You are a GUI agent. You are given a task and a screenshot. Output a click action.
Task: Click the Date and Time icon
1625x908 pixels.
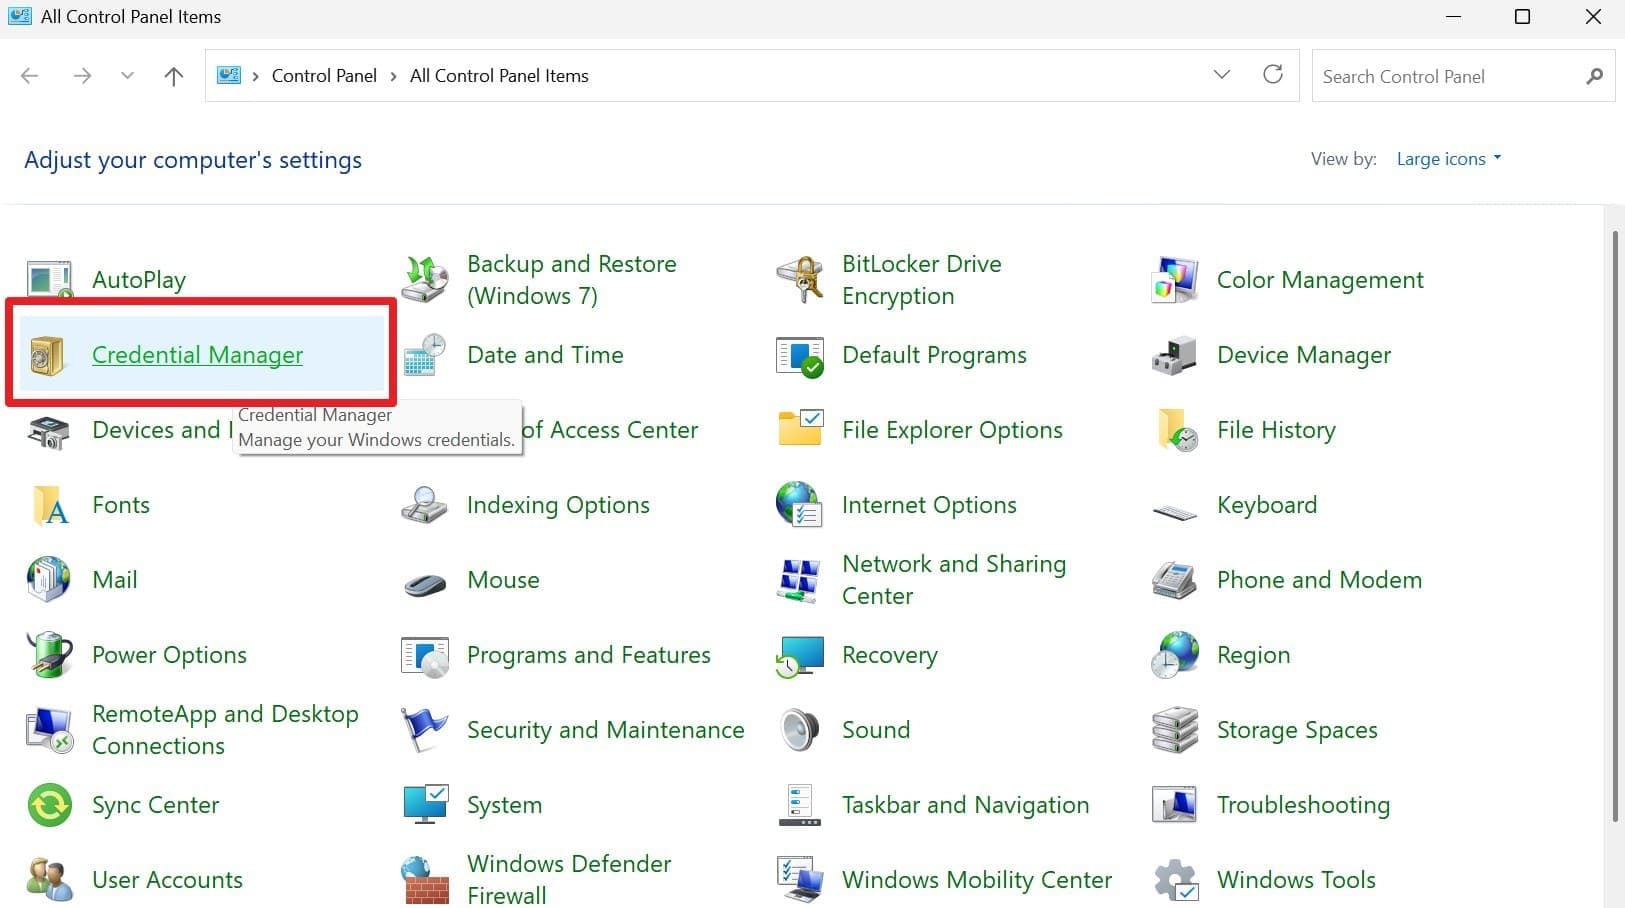(x=425, y=355)
